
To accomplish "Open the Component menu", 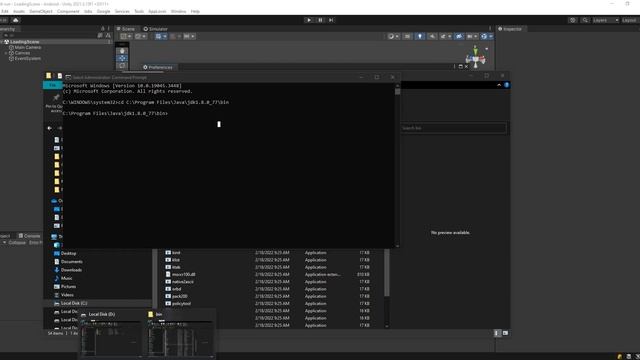I will (68, 11).
